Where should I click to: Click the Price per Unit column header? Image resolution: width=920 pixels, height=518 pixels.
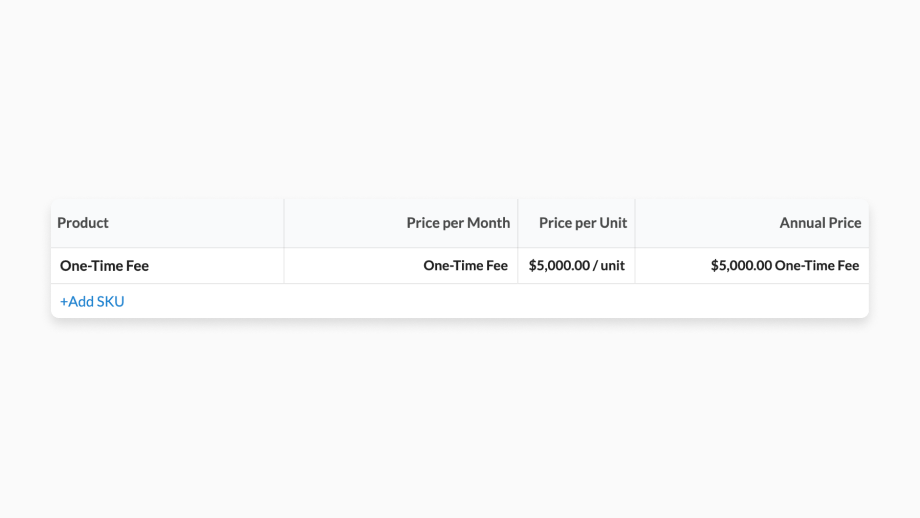[x=583, y=223]
